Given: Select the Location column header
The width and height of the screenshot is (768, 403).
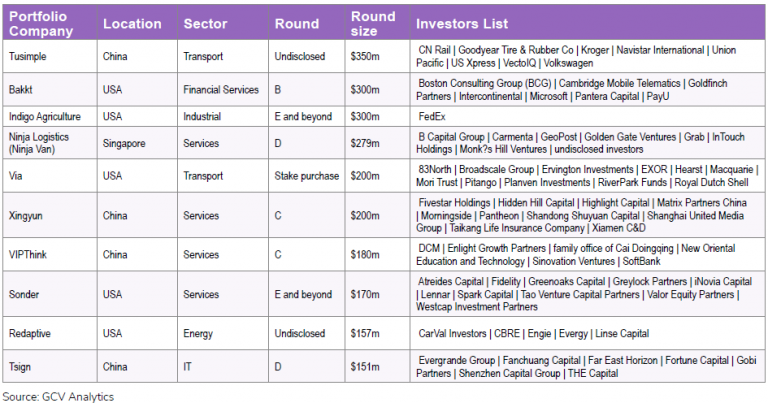Looking at the screenshot, I should (132, 24).
